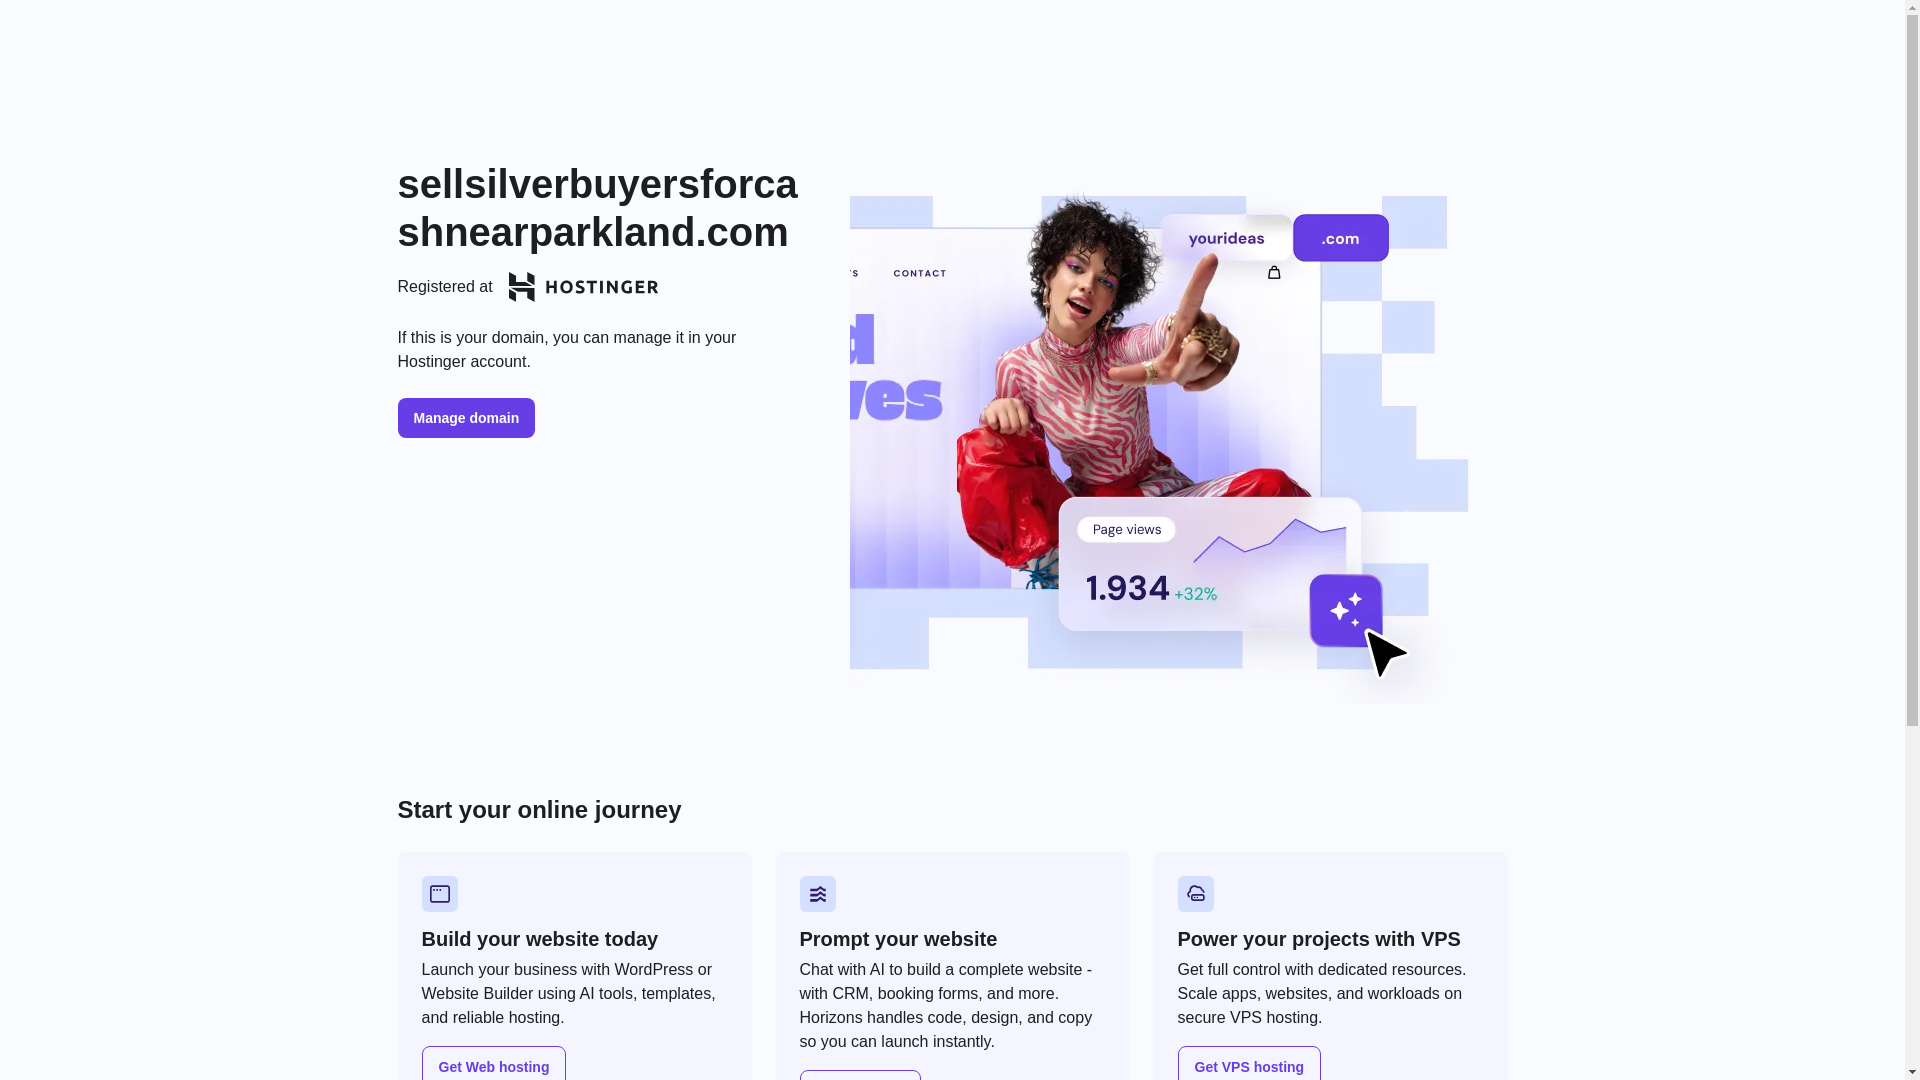Open the Get Web hosting link
Image resolution: width=1920 pixels, height=1080 pixels.
pyautogui.click(x=494, y=1064)
